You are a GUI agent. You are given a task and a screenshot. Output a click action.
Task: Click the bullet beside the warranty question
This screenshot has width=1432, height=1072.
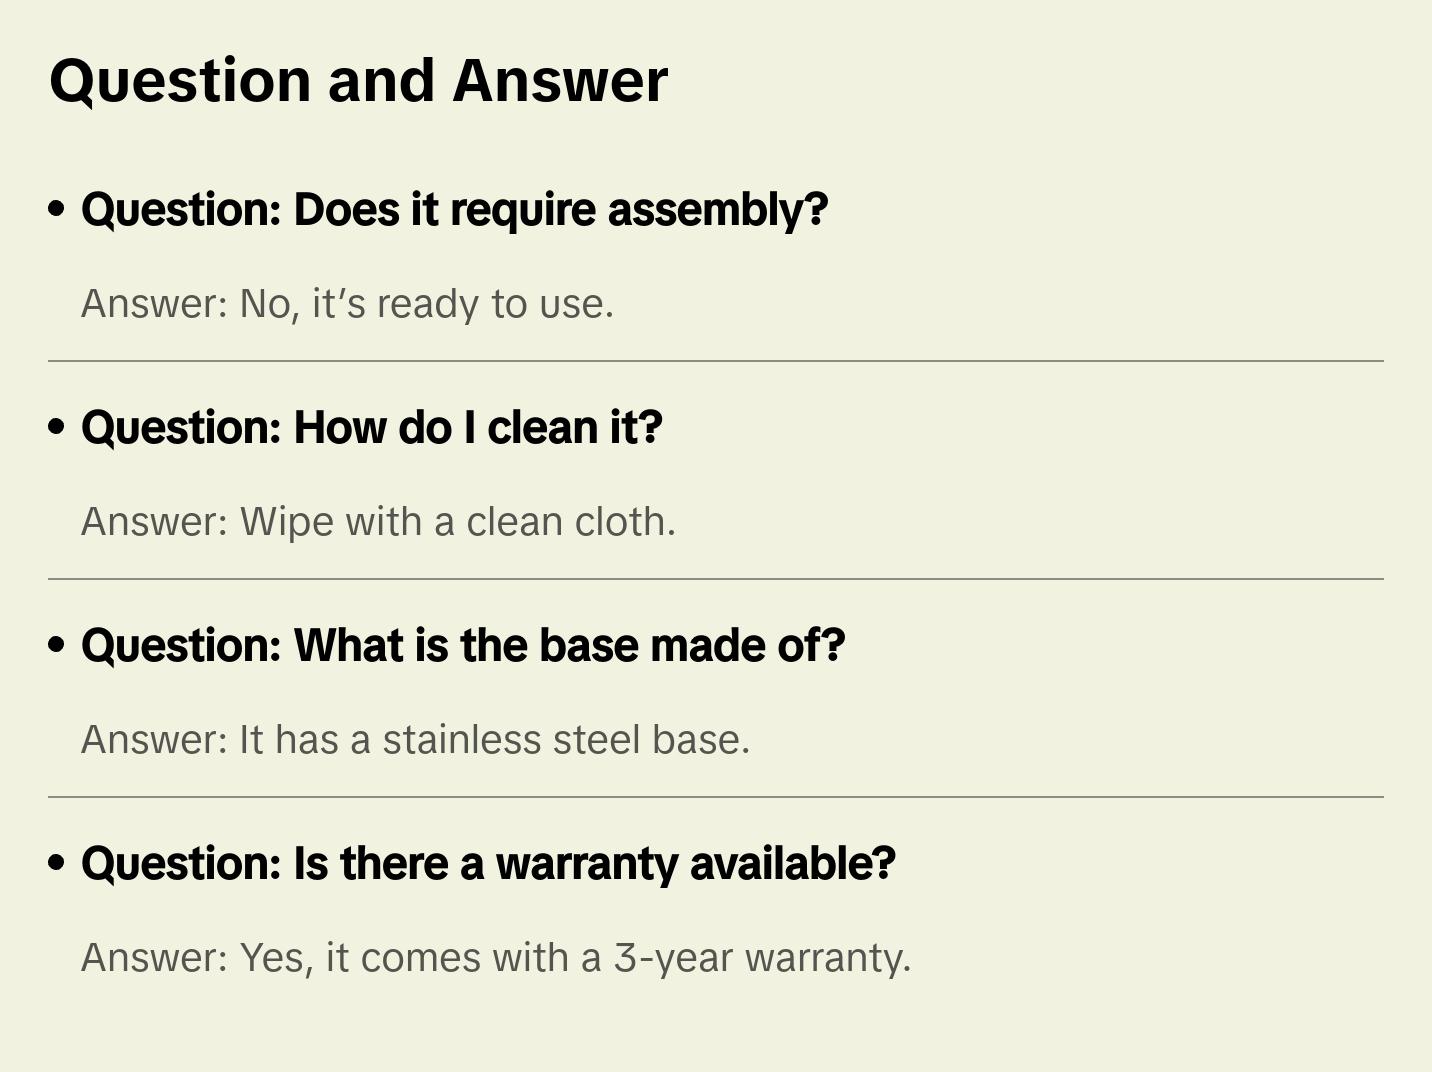click(57, 863)
